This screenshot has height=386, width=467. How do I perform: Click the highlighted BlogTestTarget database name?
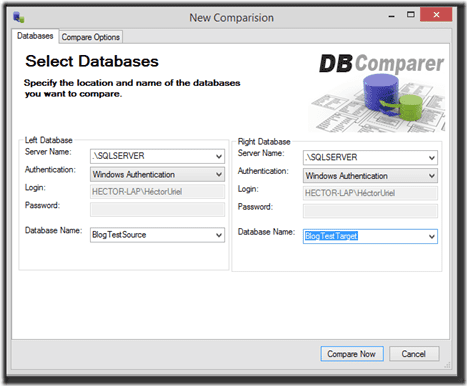[x=331, y=236]
